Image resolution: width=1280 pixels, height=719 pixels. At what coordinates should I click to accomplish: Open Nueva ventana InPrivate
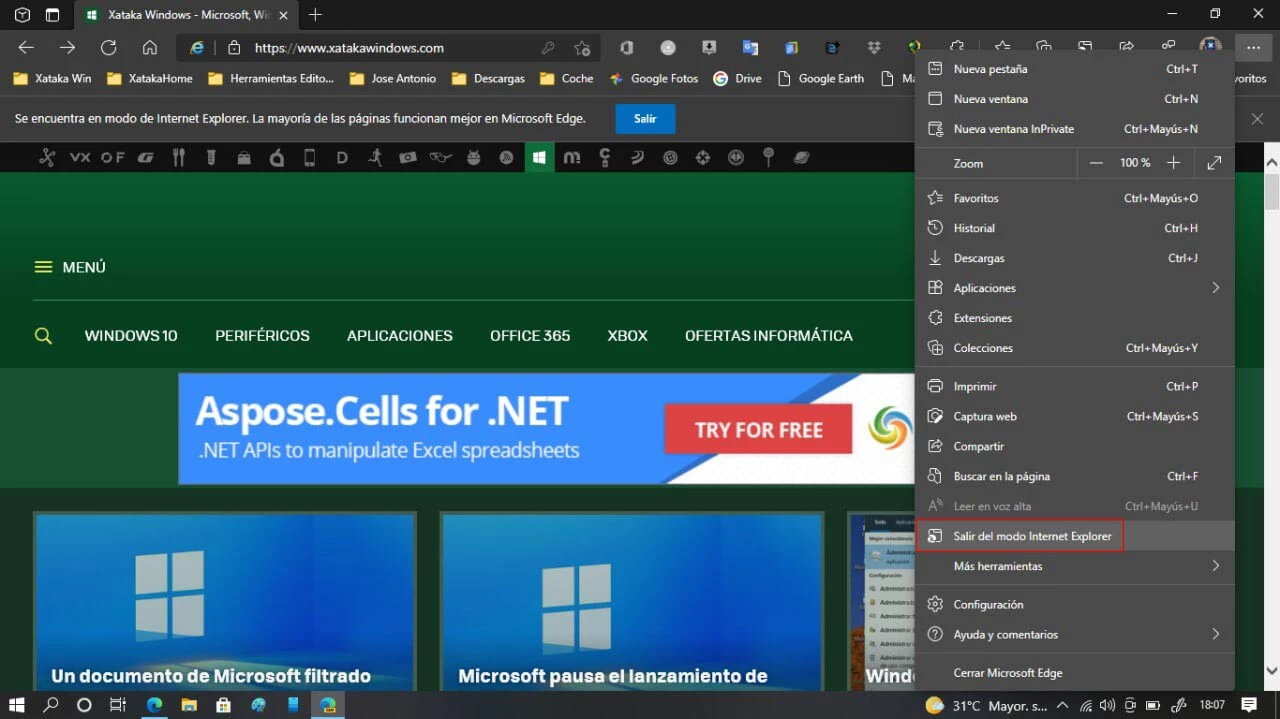coord(1013,129)
